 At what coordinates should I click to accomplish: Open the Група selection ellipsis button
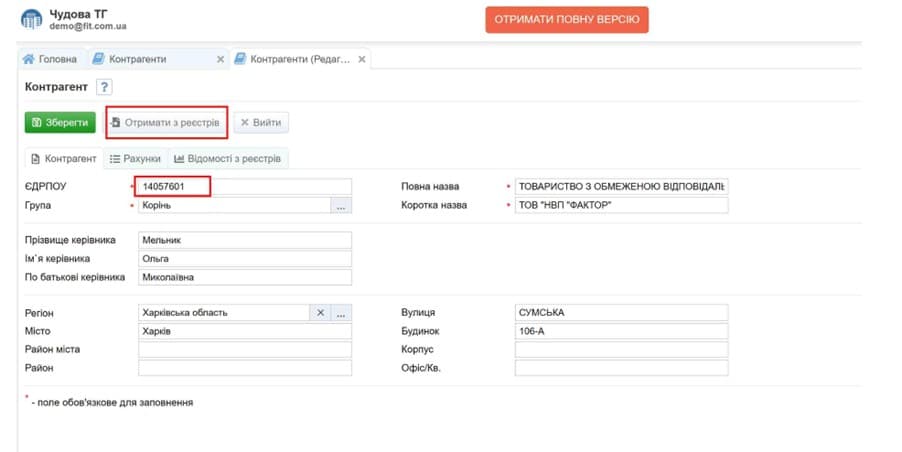341,205
